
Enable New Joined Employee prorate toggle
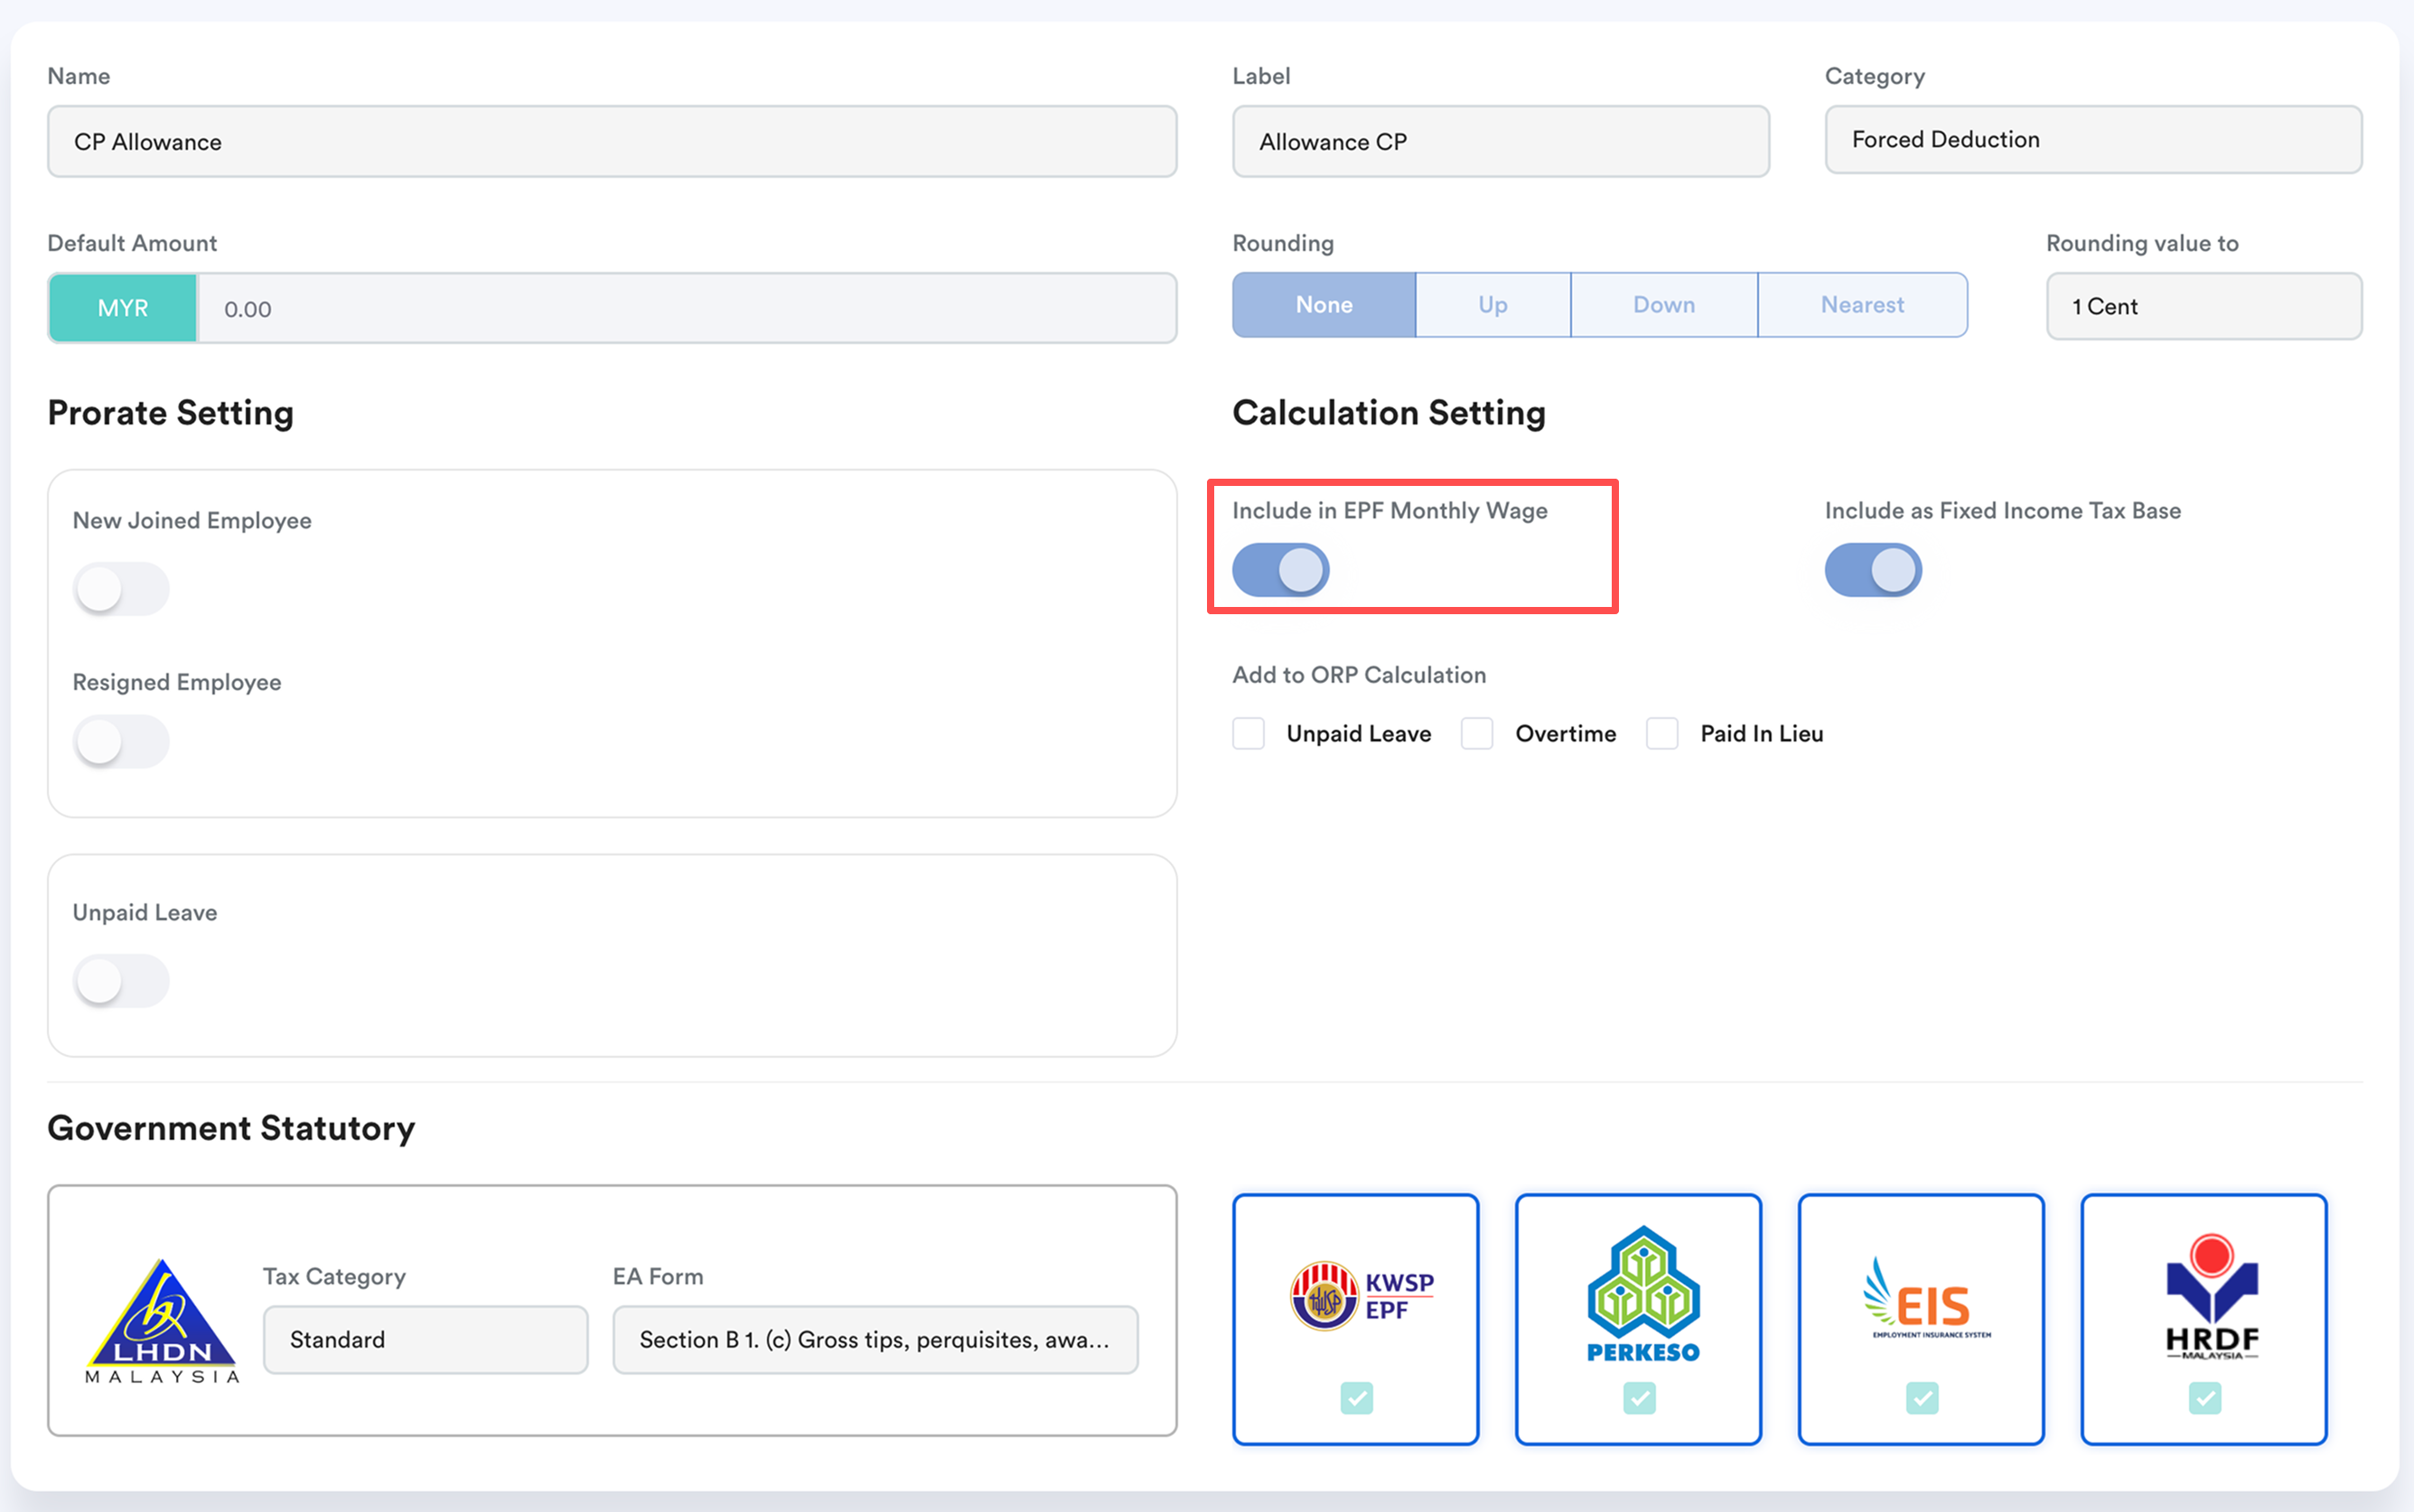pos(120,588)
